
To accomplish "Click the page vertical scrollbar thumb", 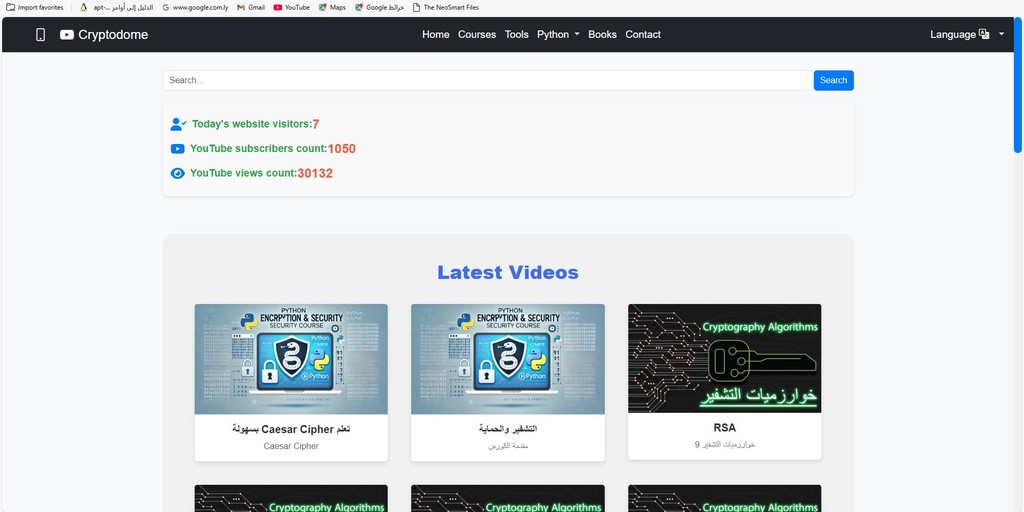I will 1017,85.
